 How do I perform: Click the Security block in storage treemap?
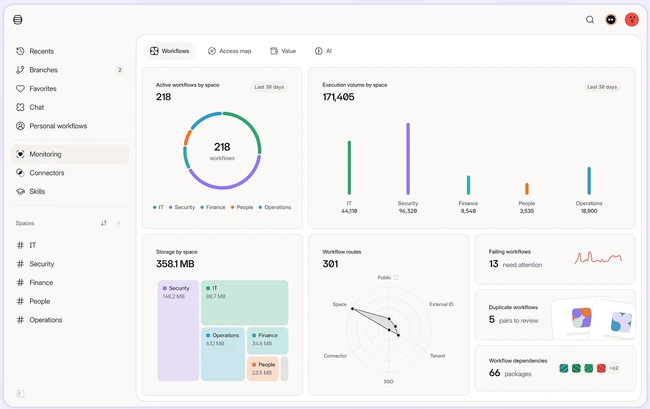pos(178,330)
